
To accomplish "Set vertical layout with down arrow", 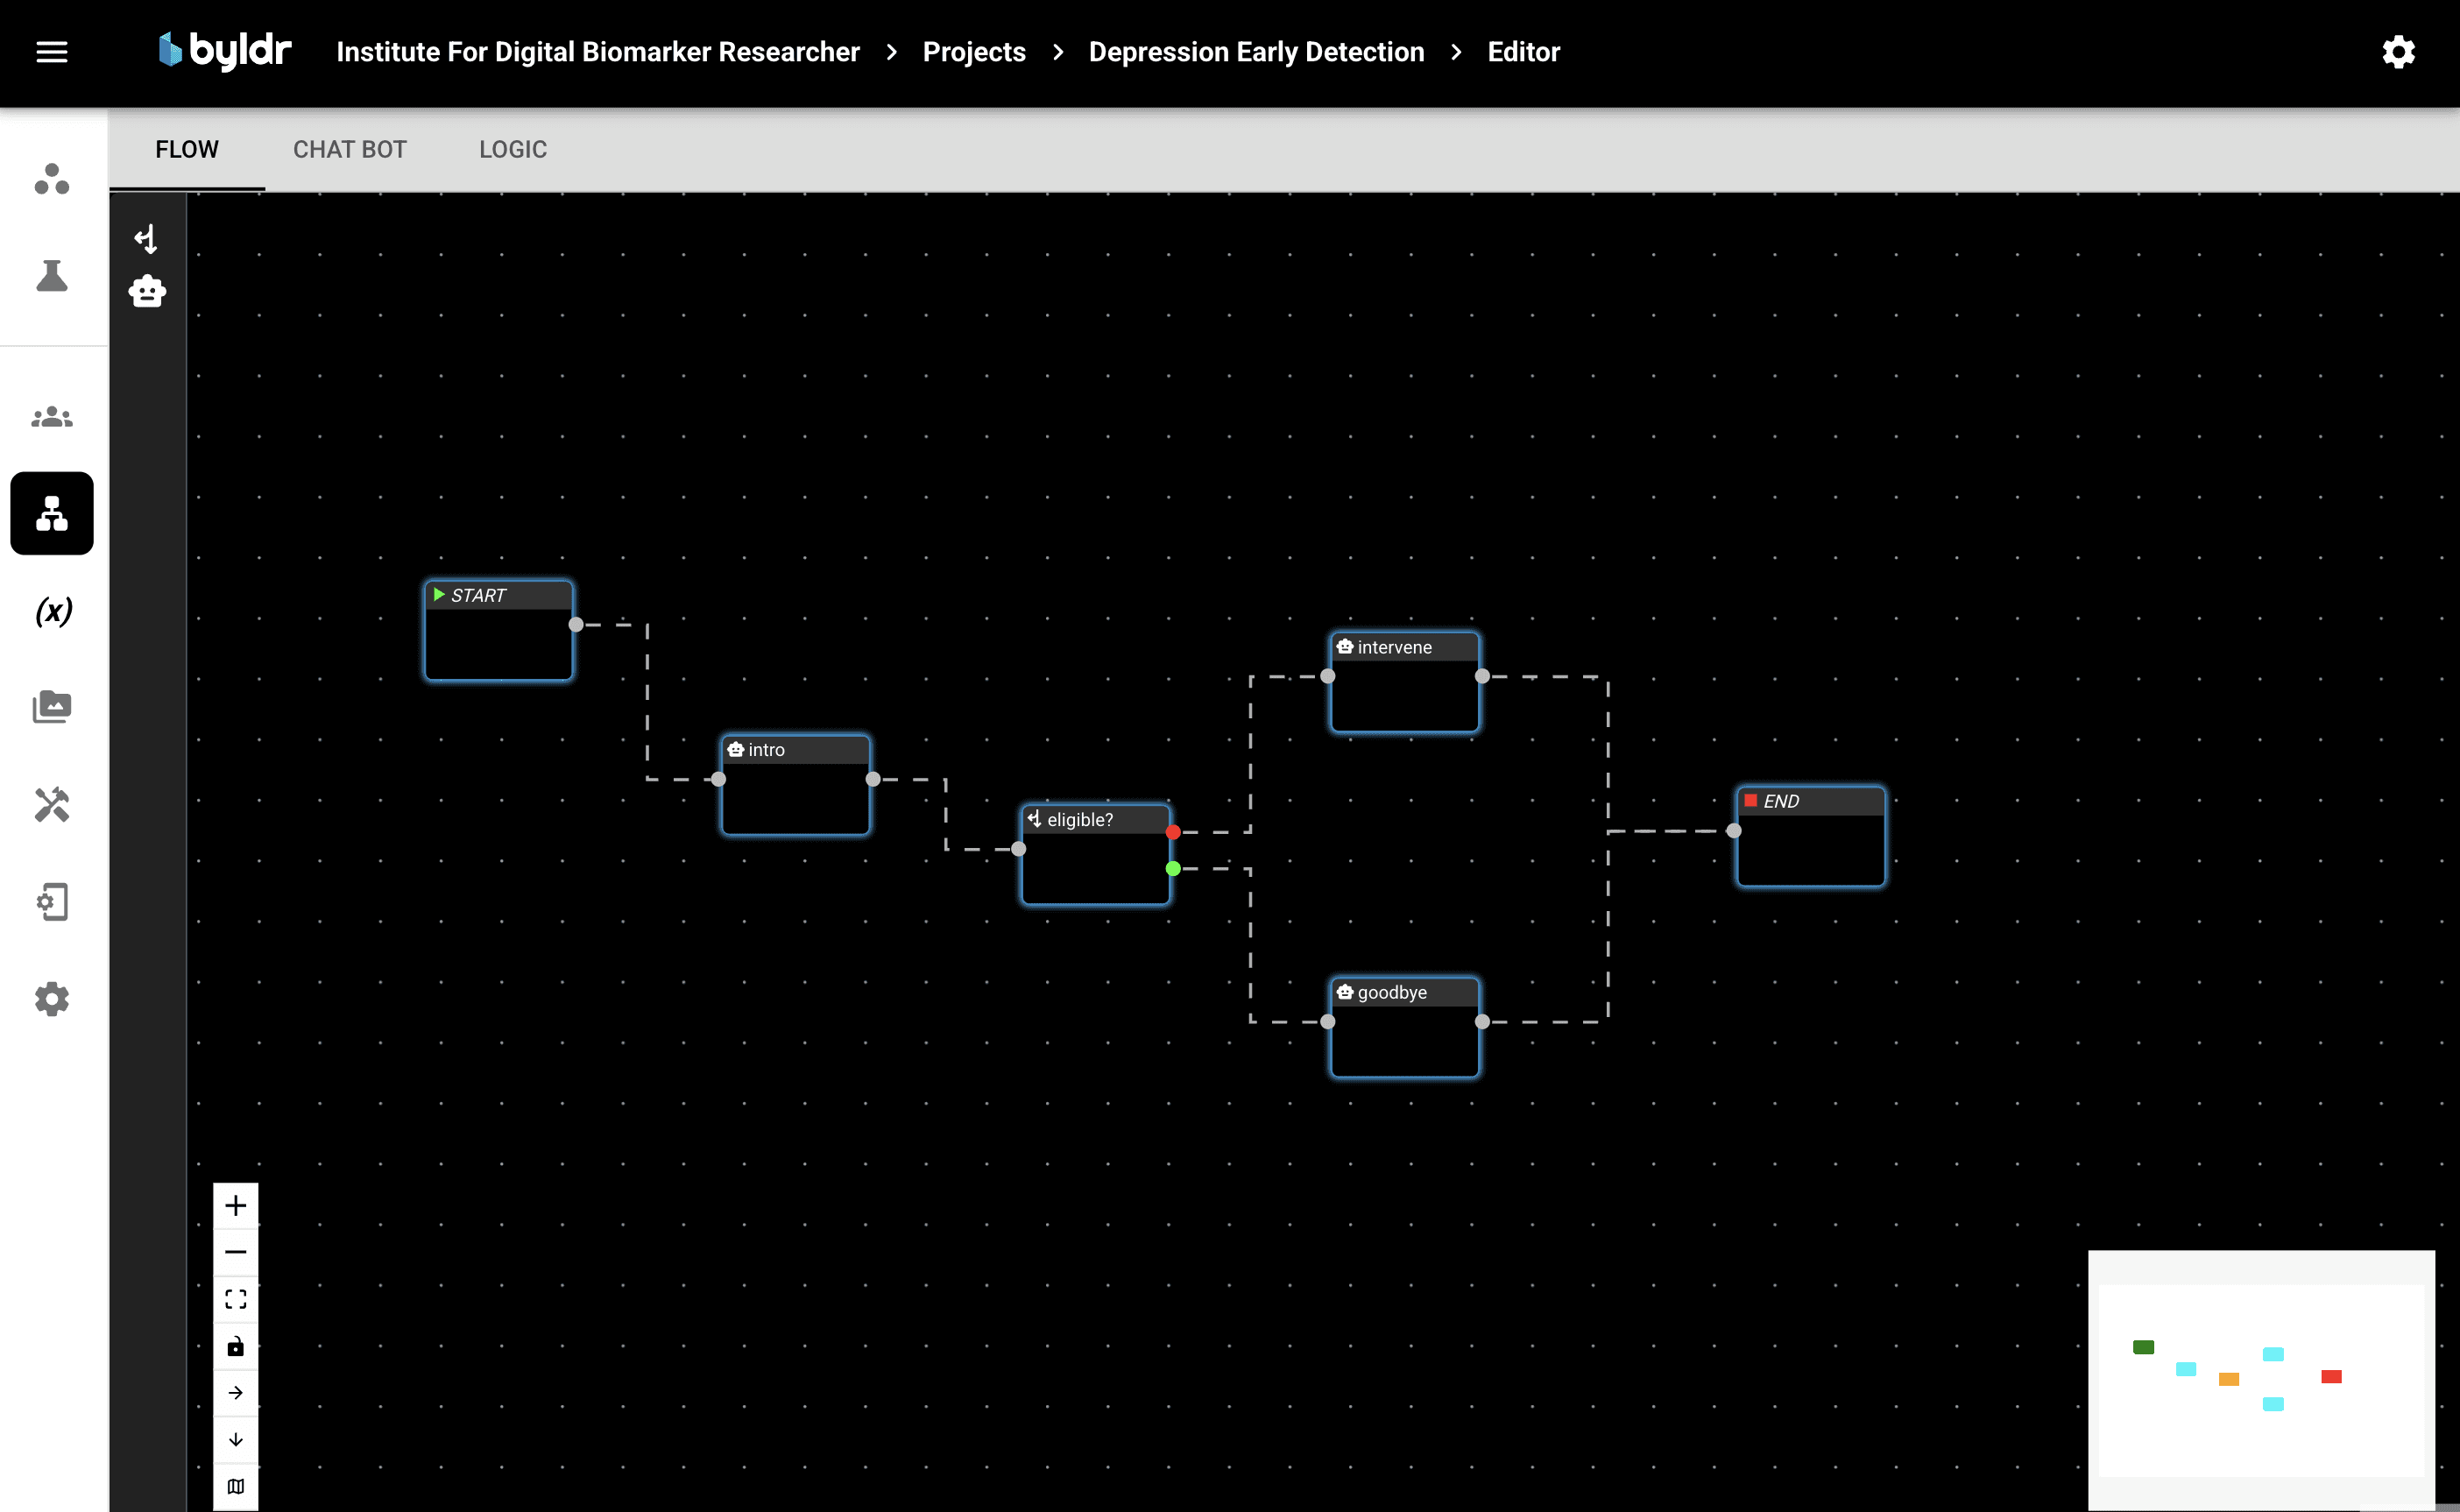I will 236,1440.
